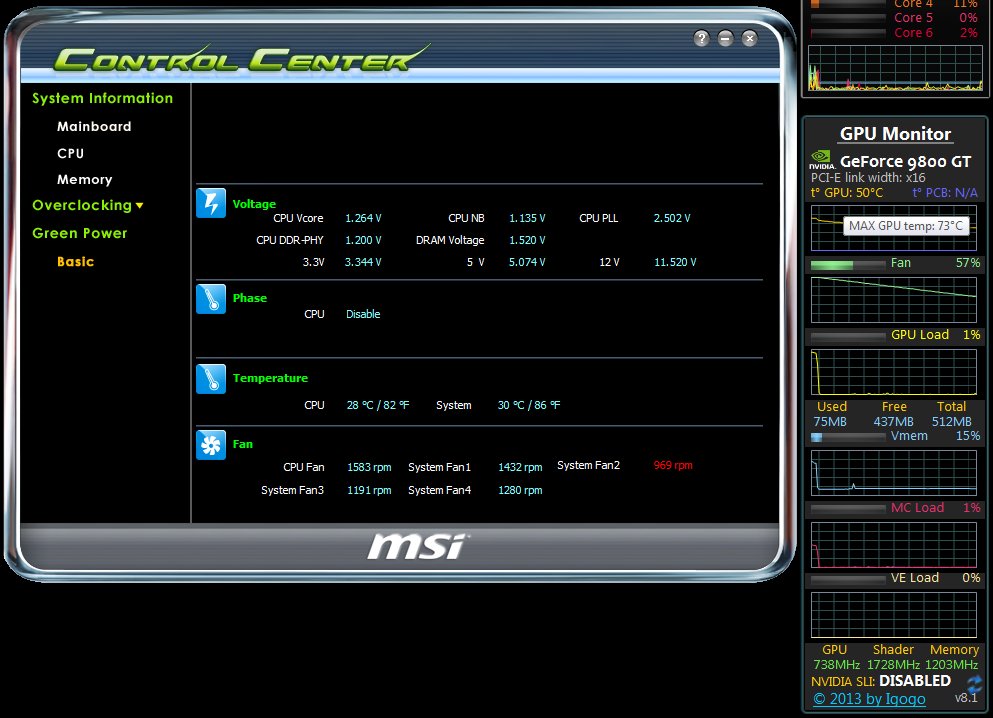Click the System Fan4 speed 1280 rpm
Viewport: 993px width, 718px height.
520,490
